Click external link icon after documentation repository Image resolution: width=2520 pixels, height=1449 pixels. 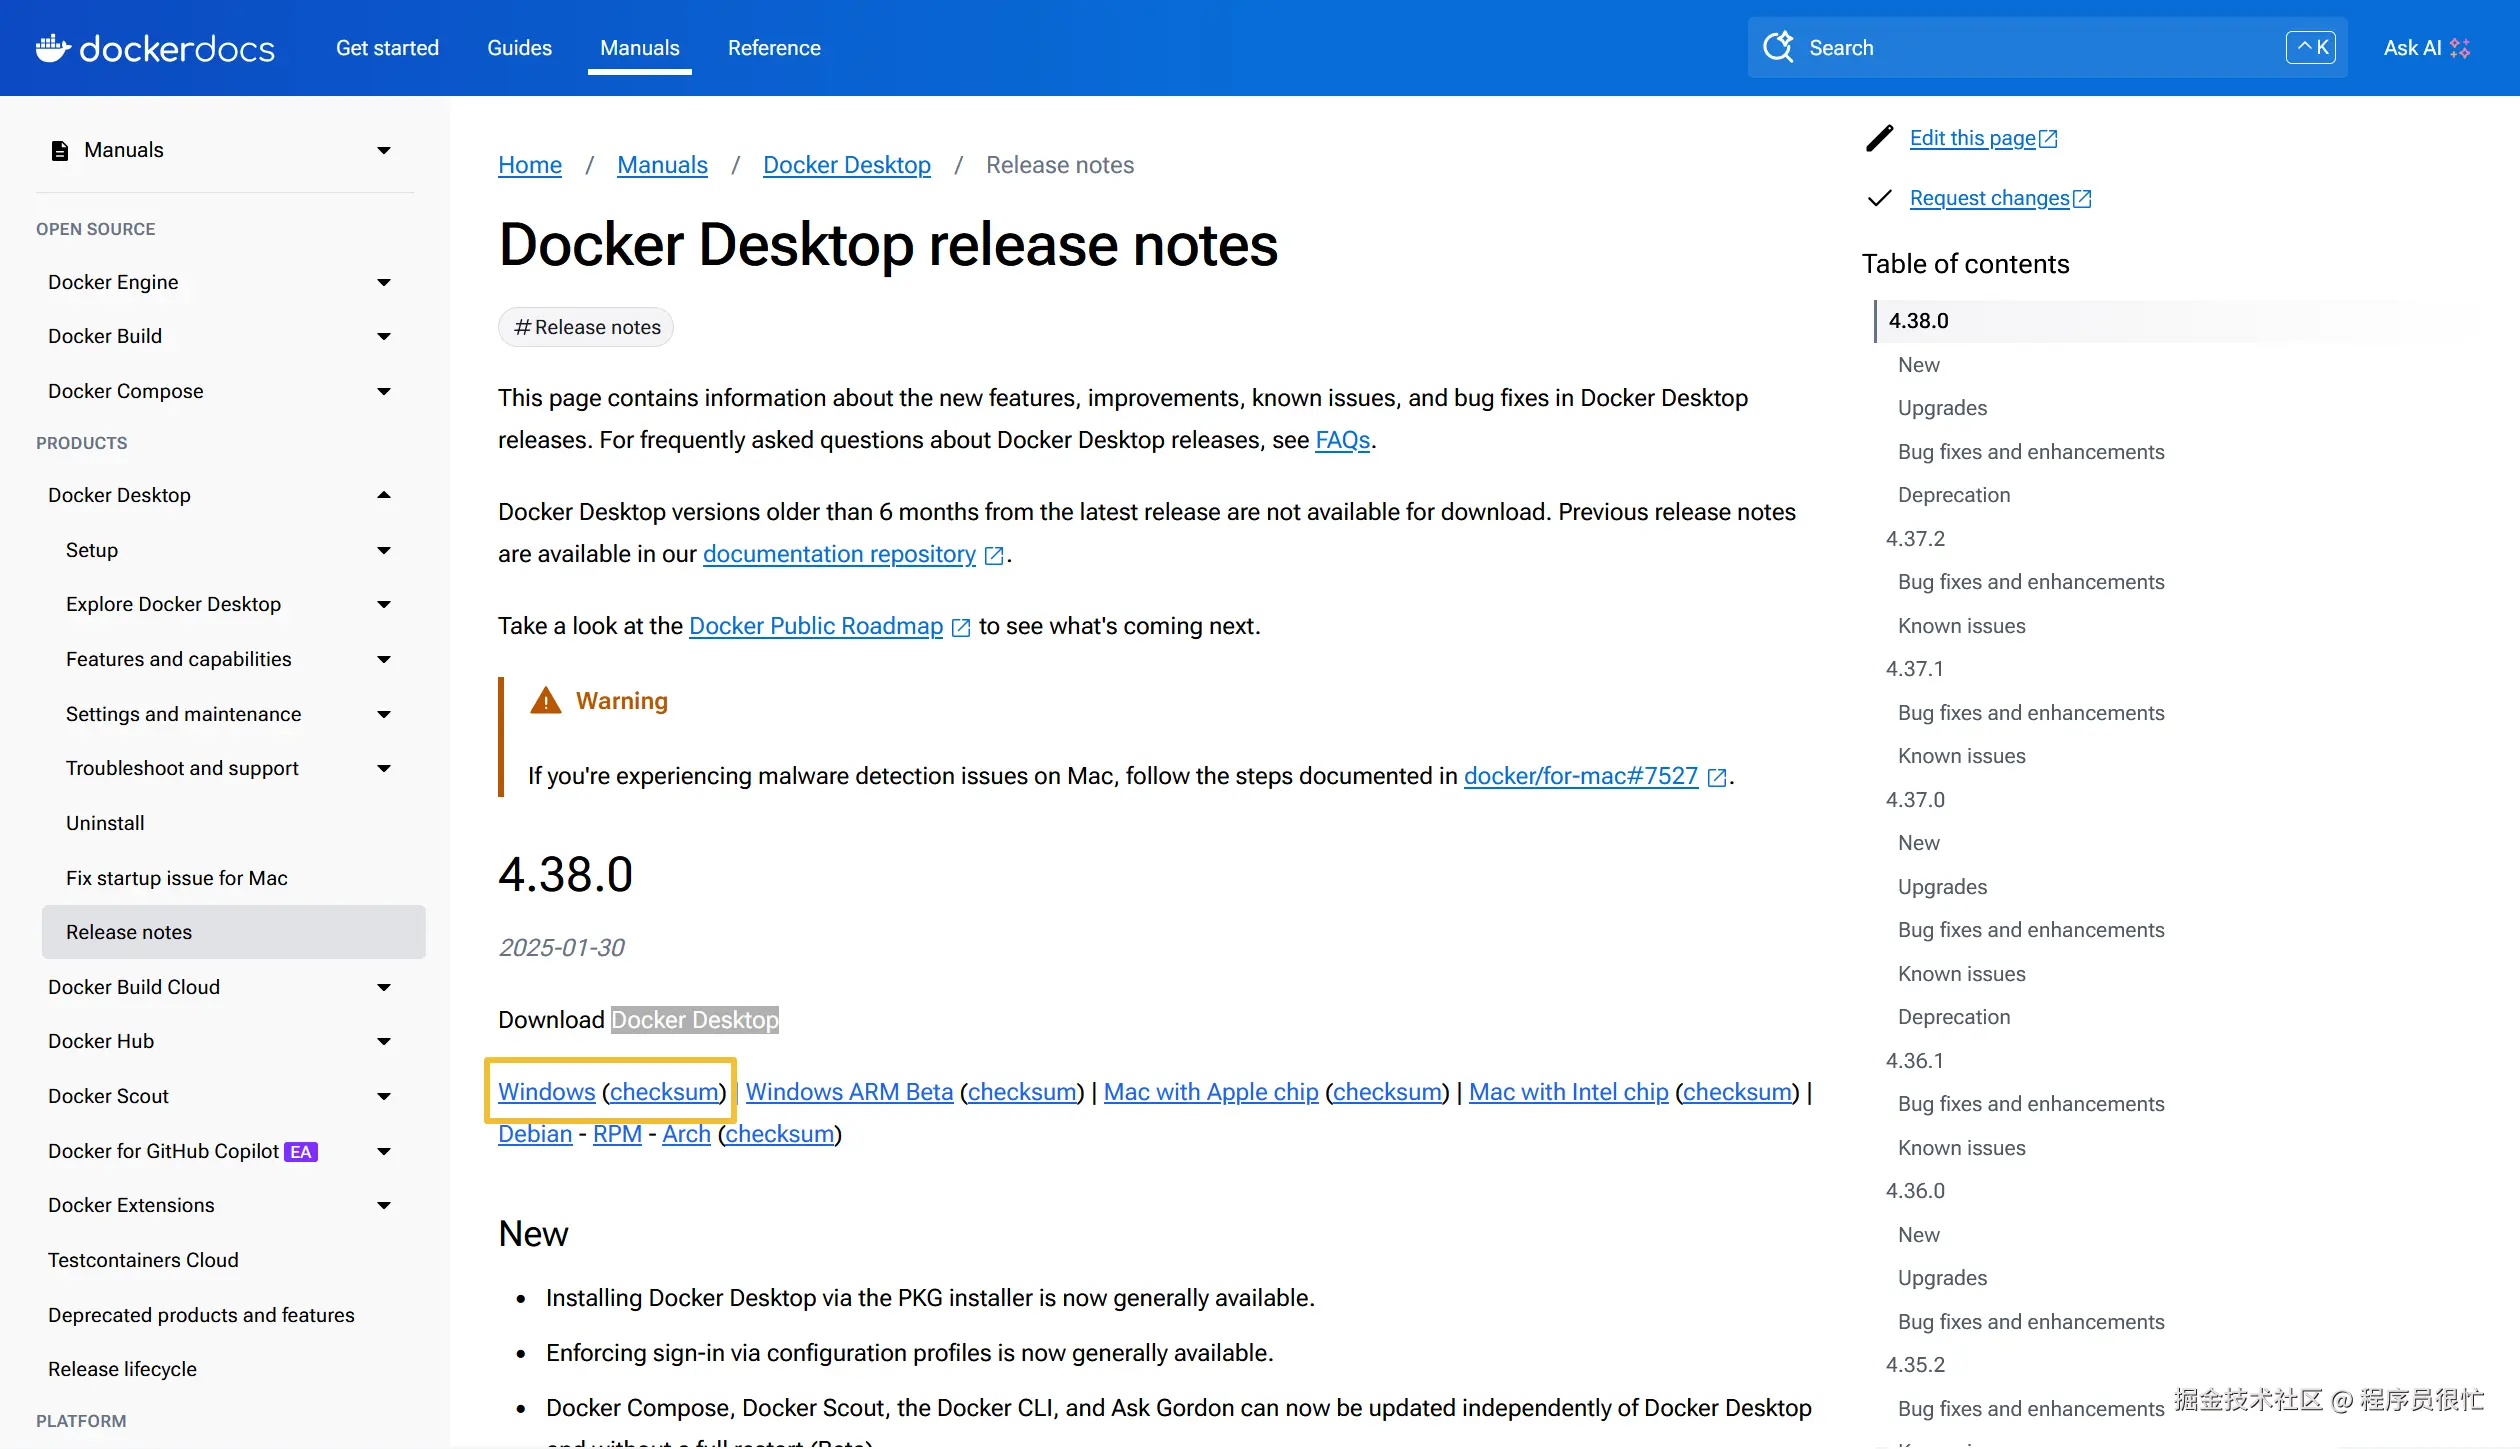pyautogui.click(x=994, y=555)
